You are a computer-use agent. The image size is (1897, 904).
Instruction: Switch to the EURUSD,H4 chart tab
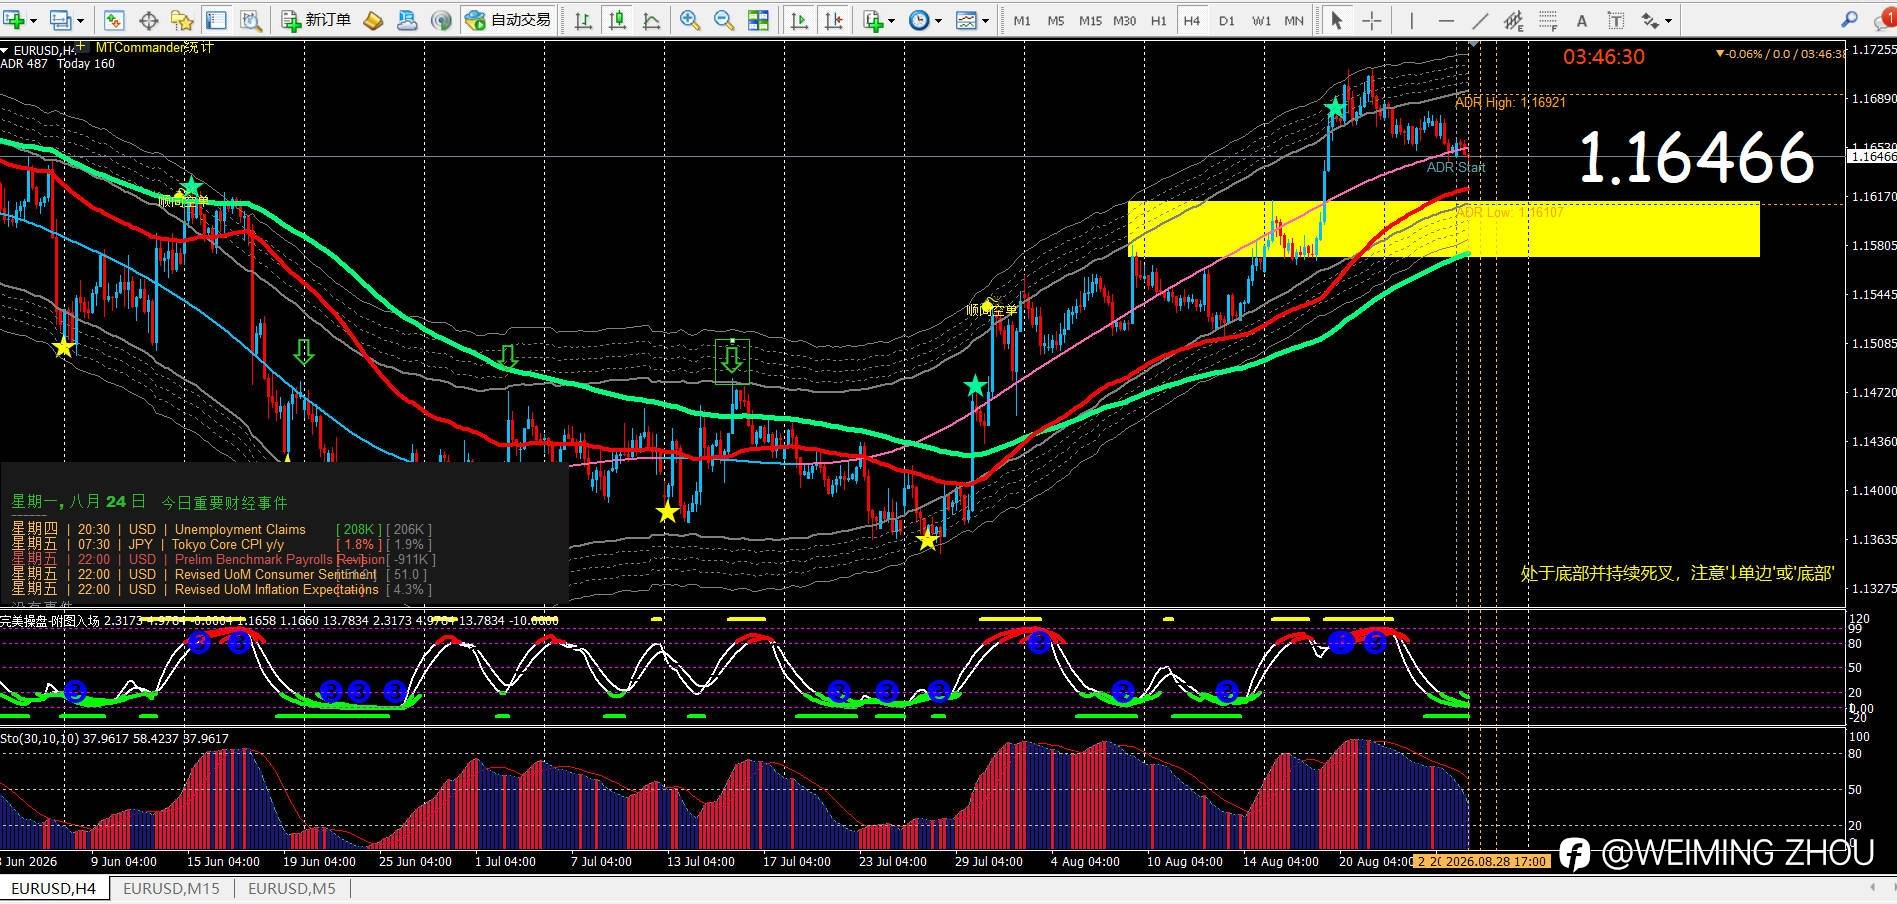(x=54, y=888)
